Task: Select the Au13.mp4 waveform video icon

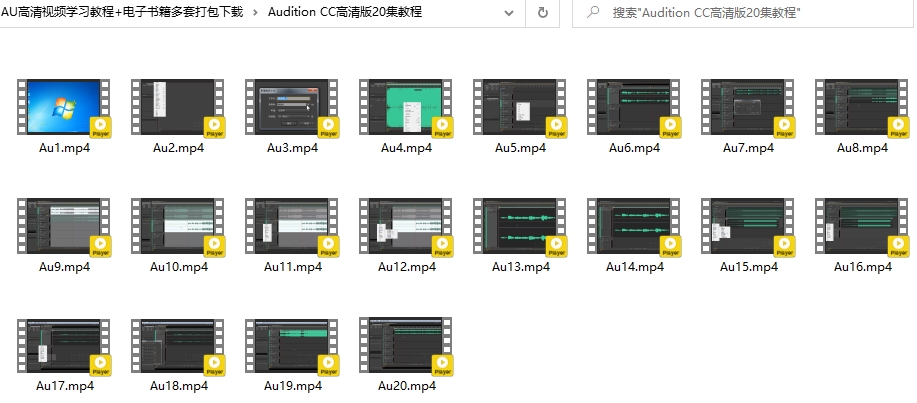Action: pyautogui.click(x=520, y=226)
